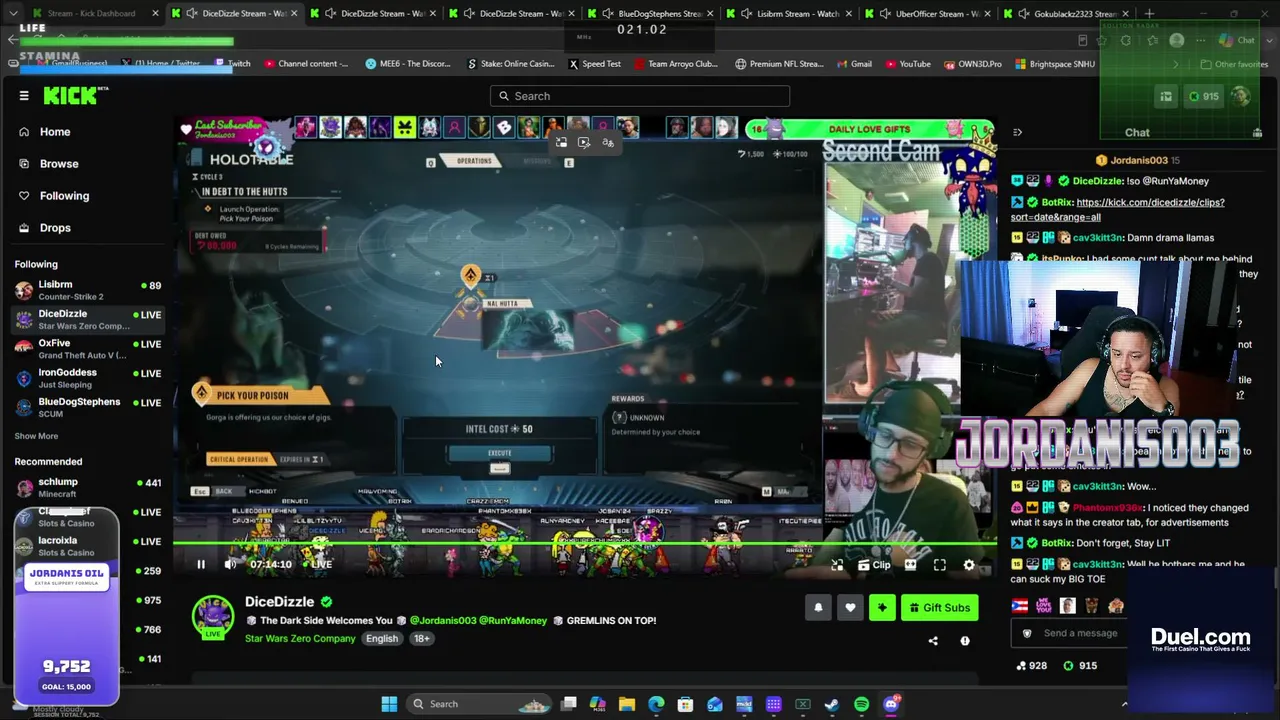The width and height of the screenshot is (1280, 720).
Task: Pause the stream video
Action: click(x=201, y=565)
